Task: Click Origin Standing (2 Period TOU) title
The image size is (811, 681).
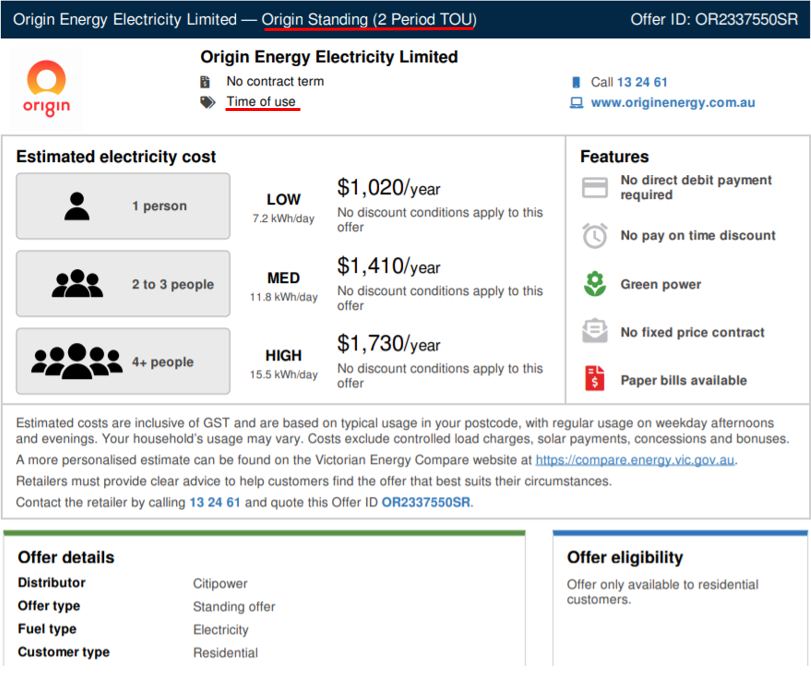Action: 369,20
